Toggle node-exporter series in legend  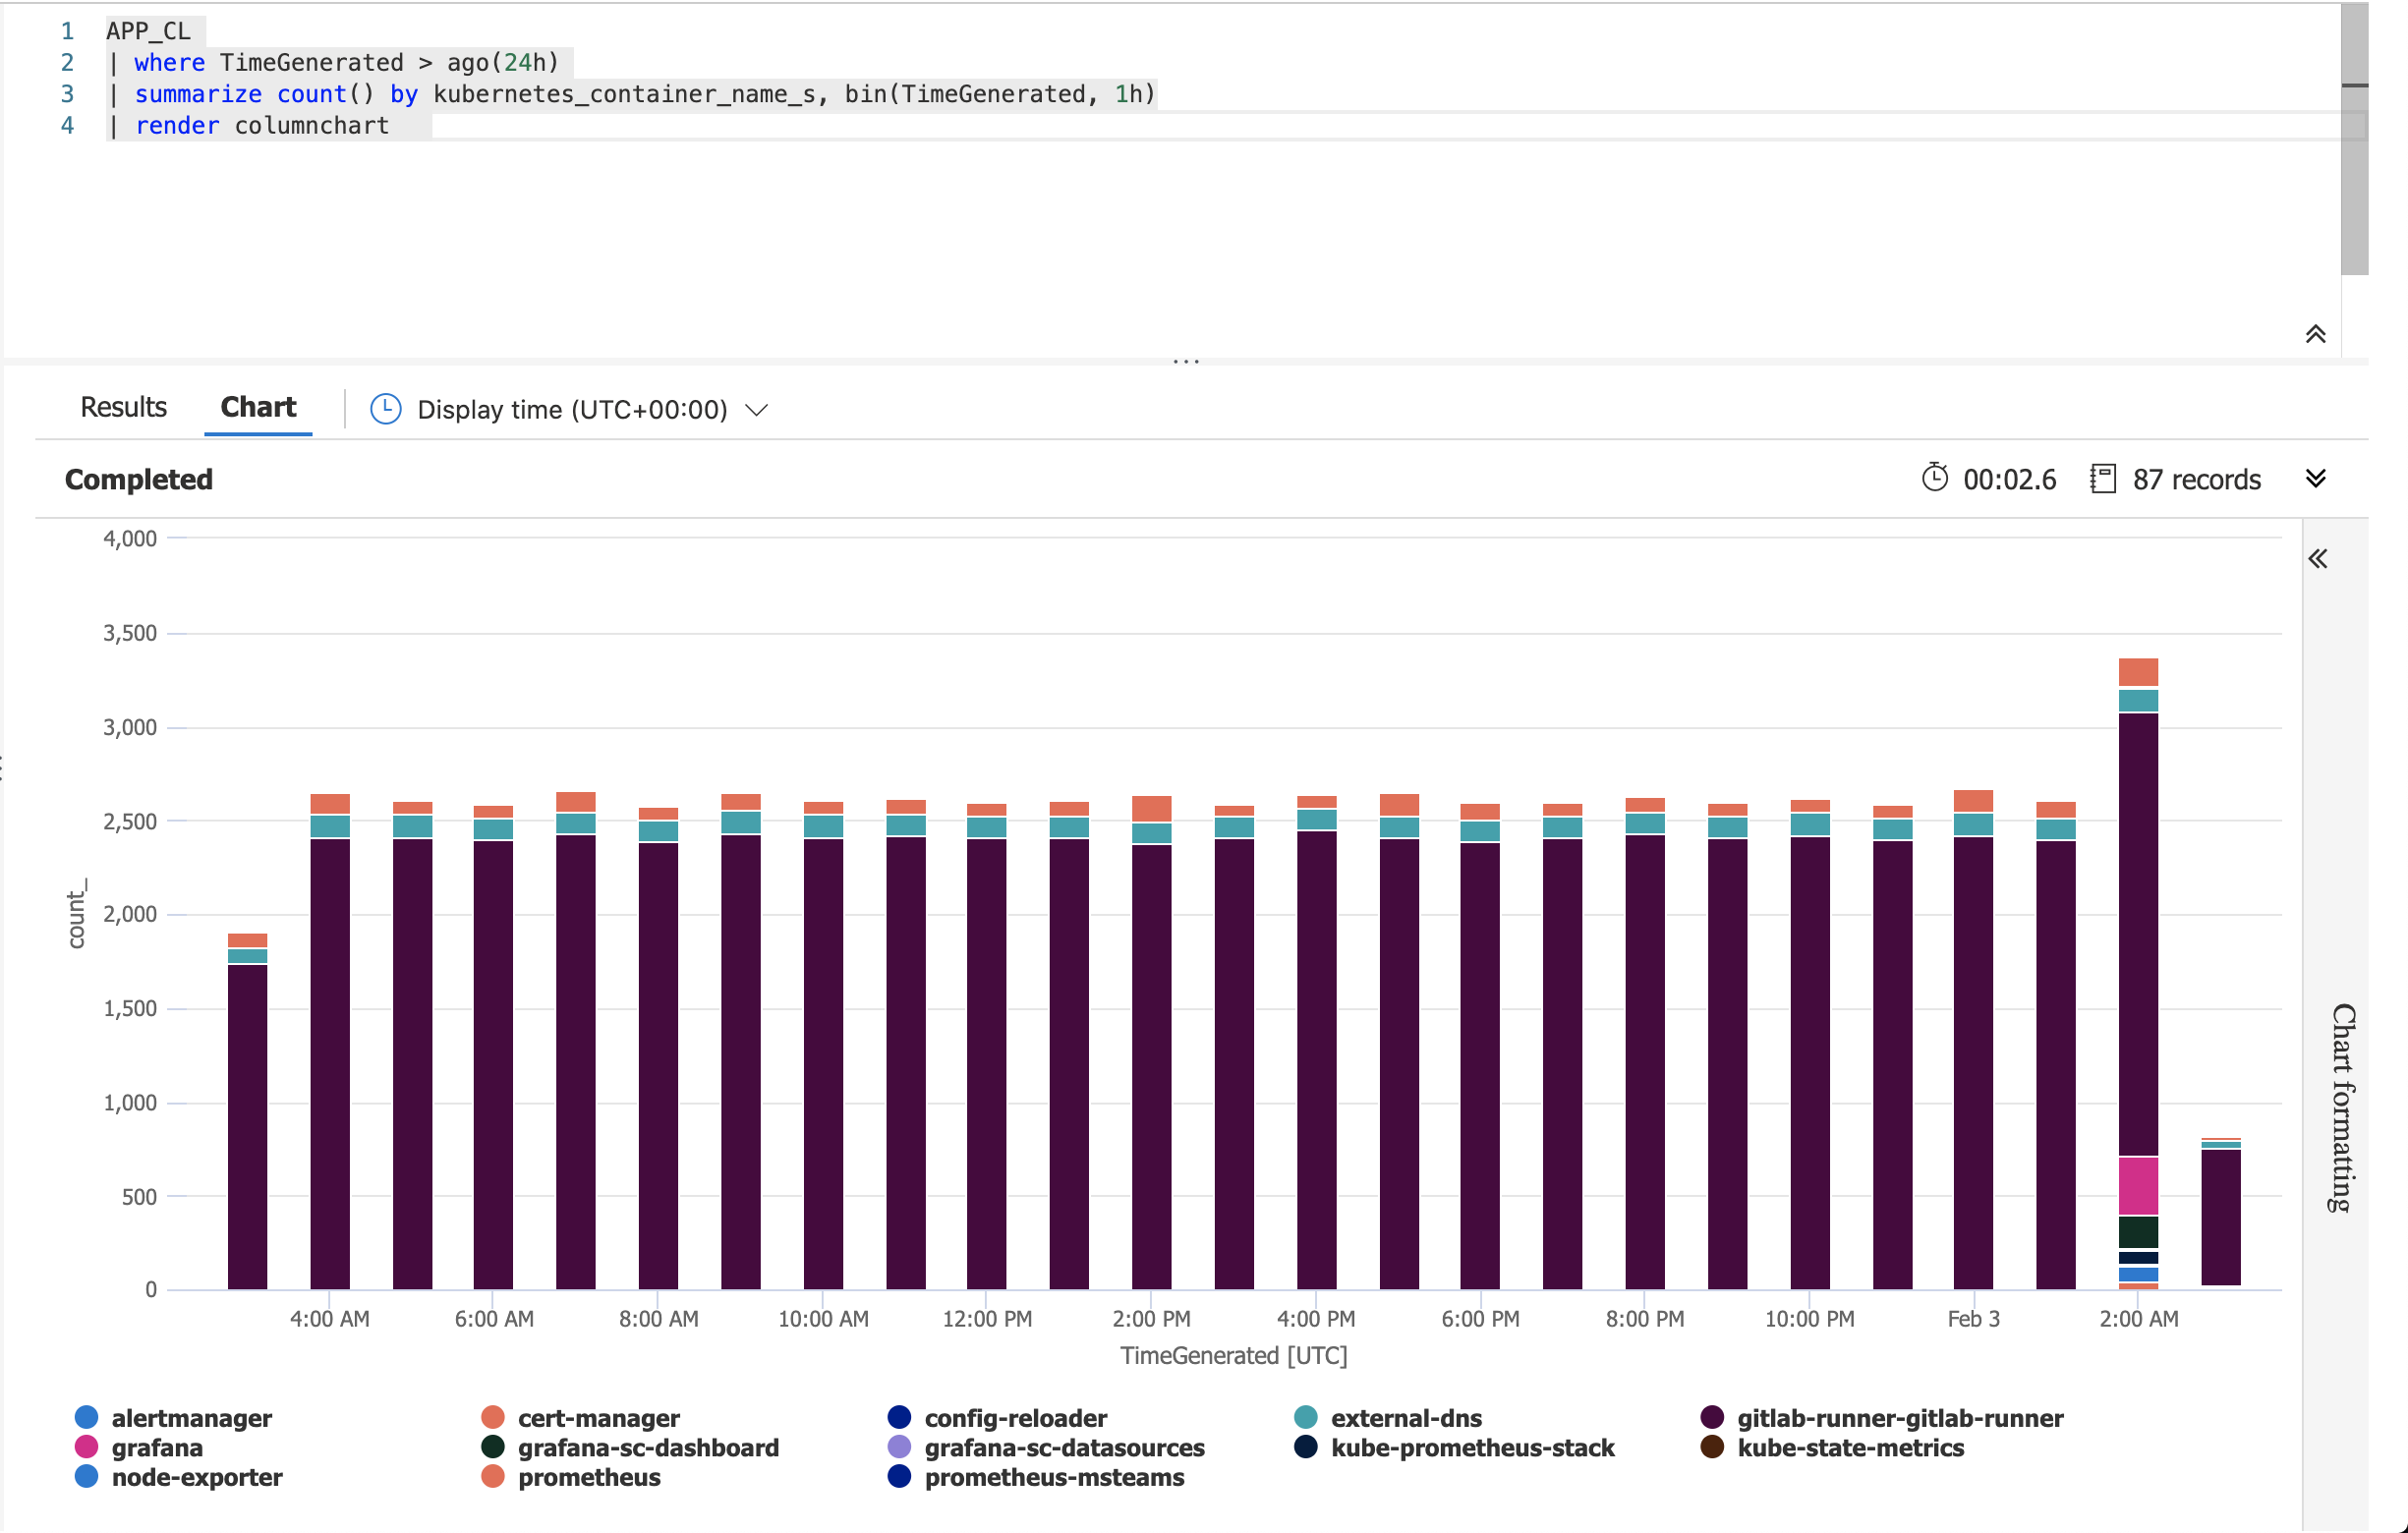(178, 1478)
